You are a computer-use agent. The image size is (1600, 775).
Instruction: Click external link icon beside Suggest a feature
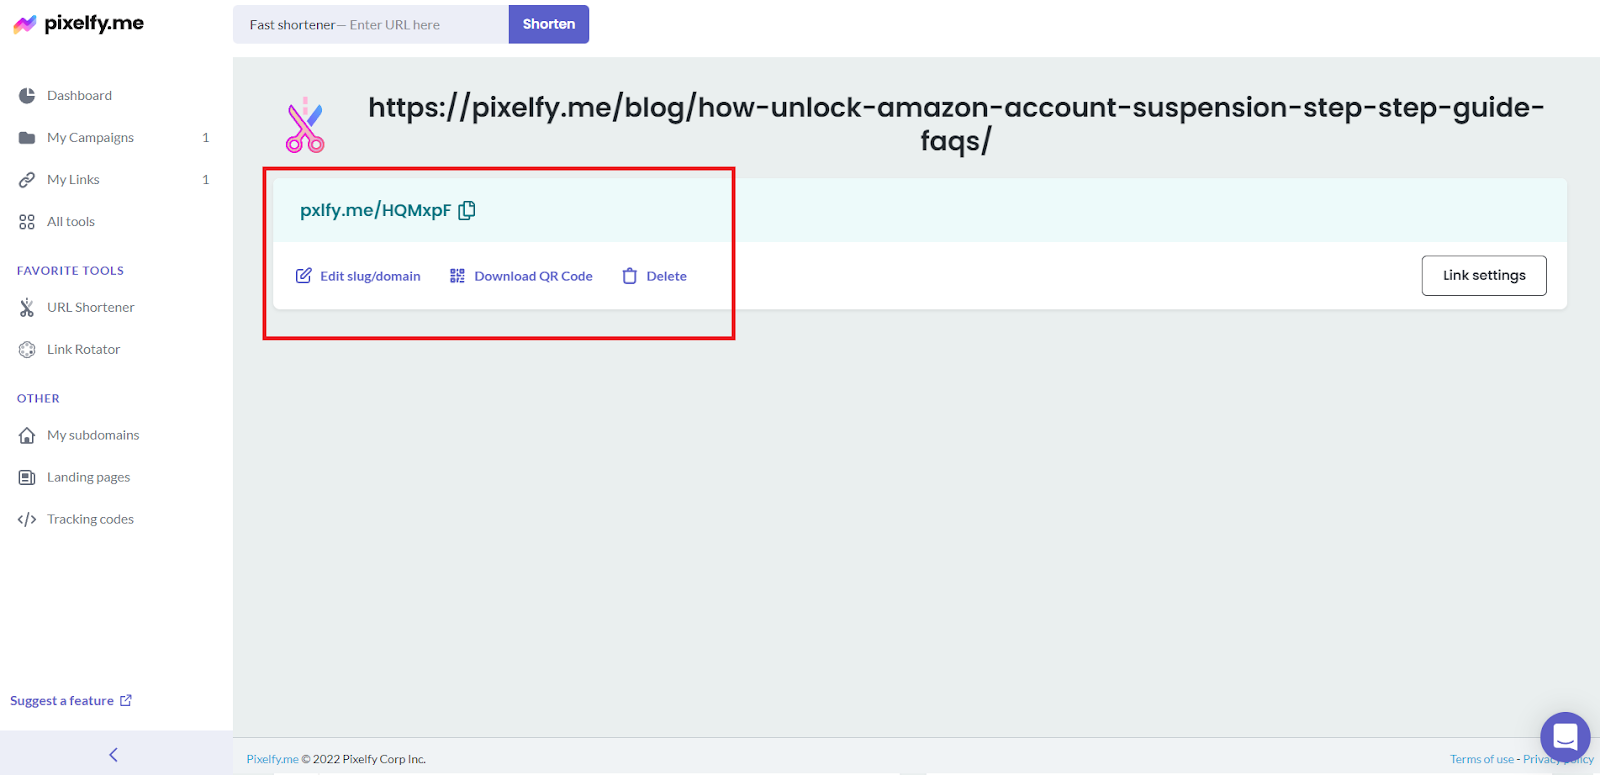click(x=126, y=700)
